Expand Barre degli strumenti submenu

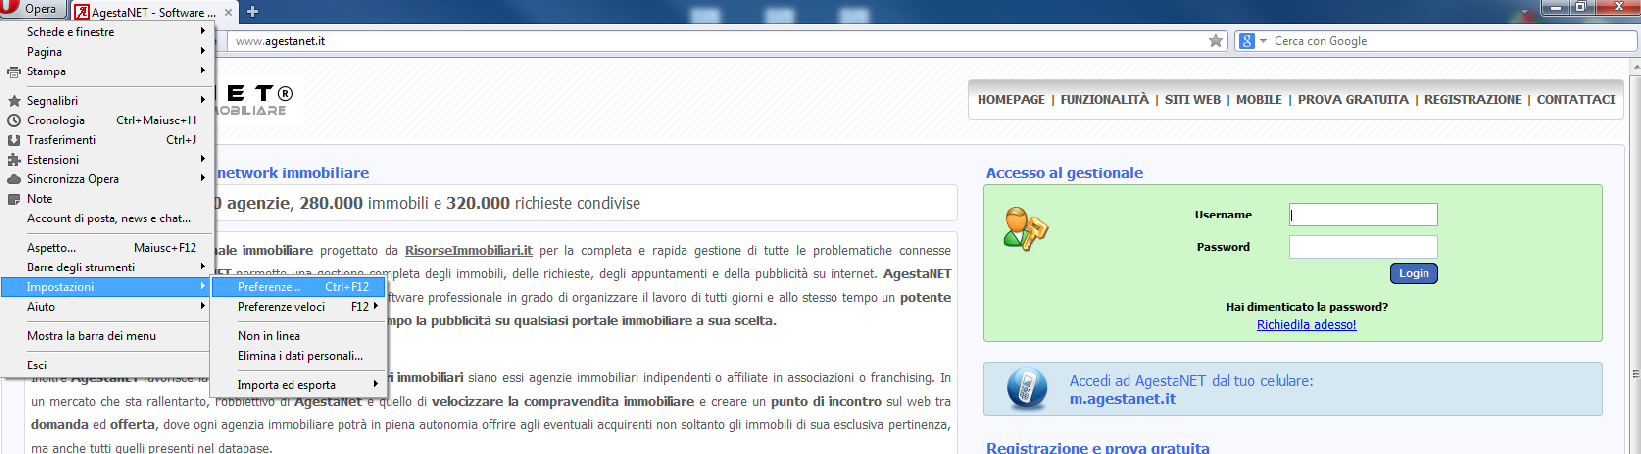(105, 268)
